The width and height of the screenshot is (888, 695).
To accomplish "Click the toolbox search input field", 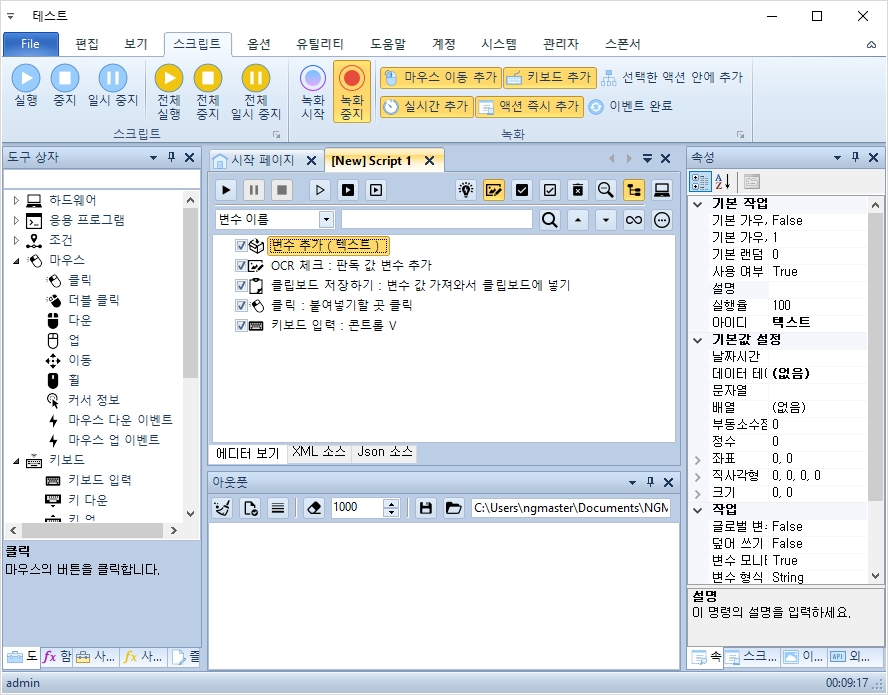I will (102, 180).
